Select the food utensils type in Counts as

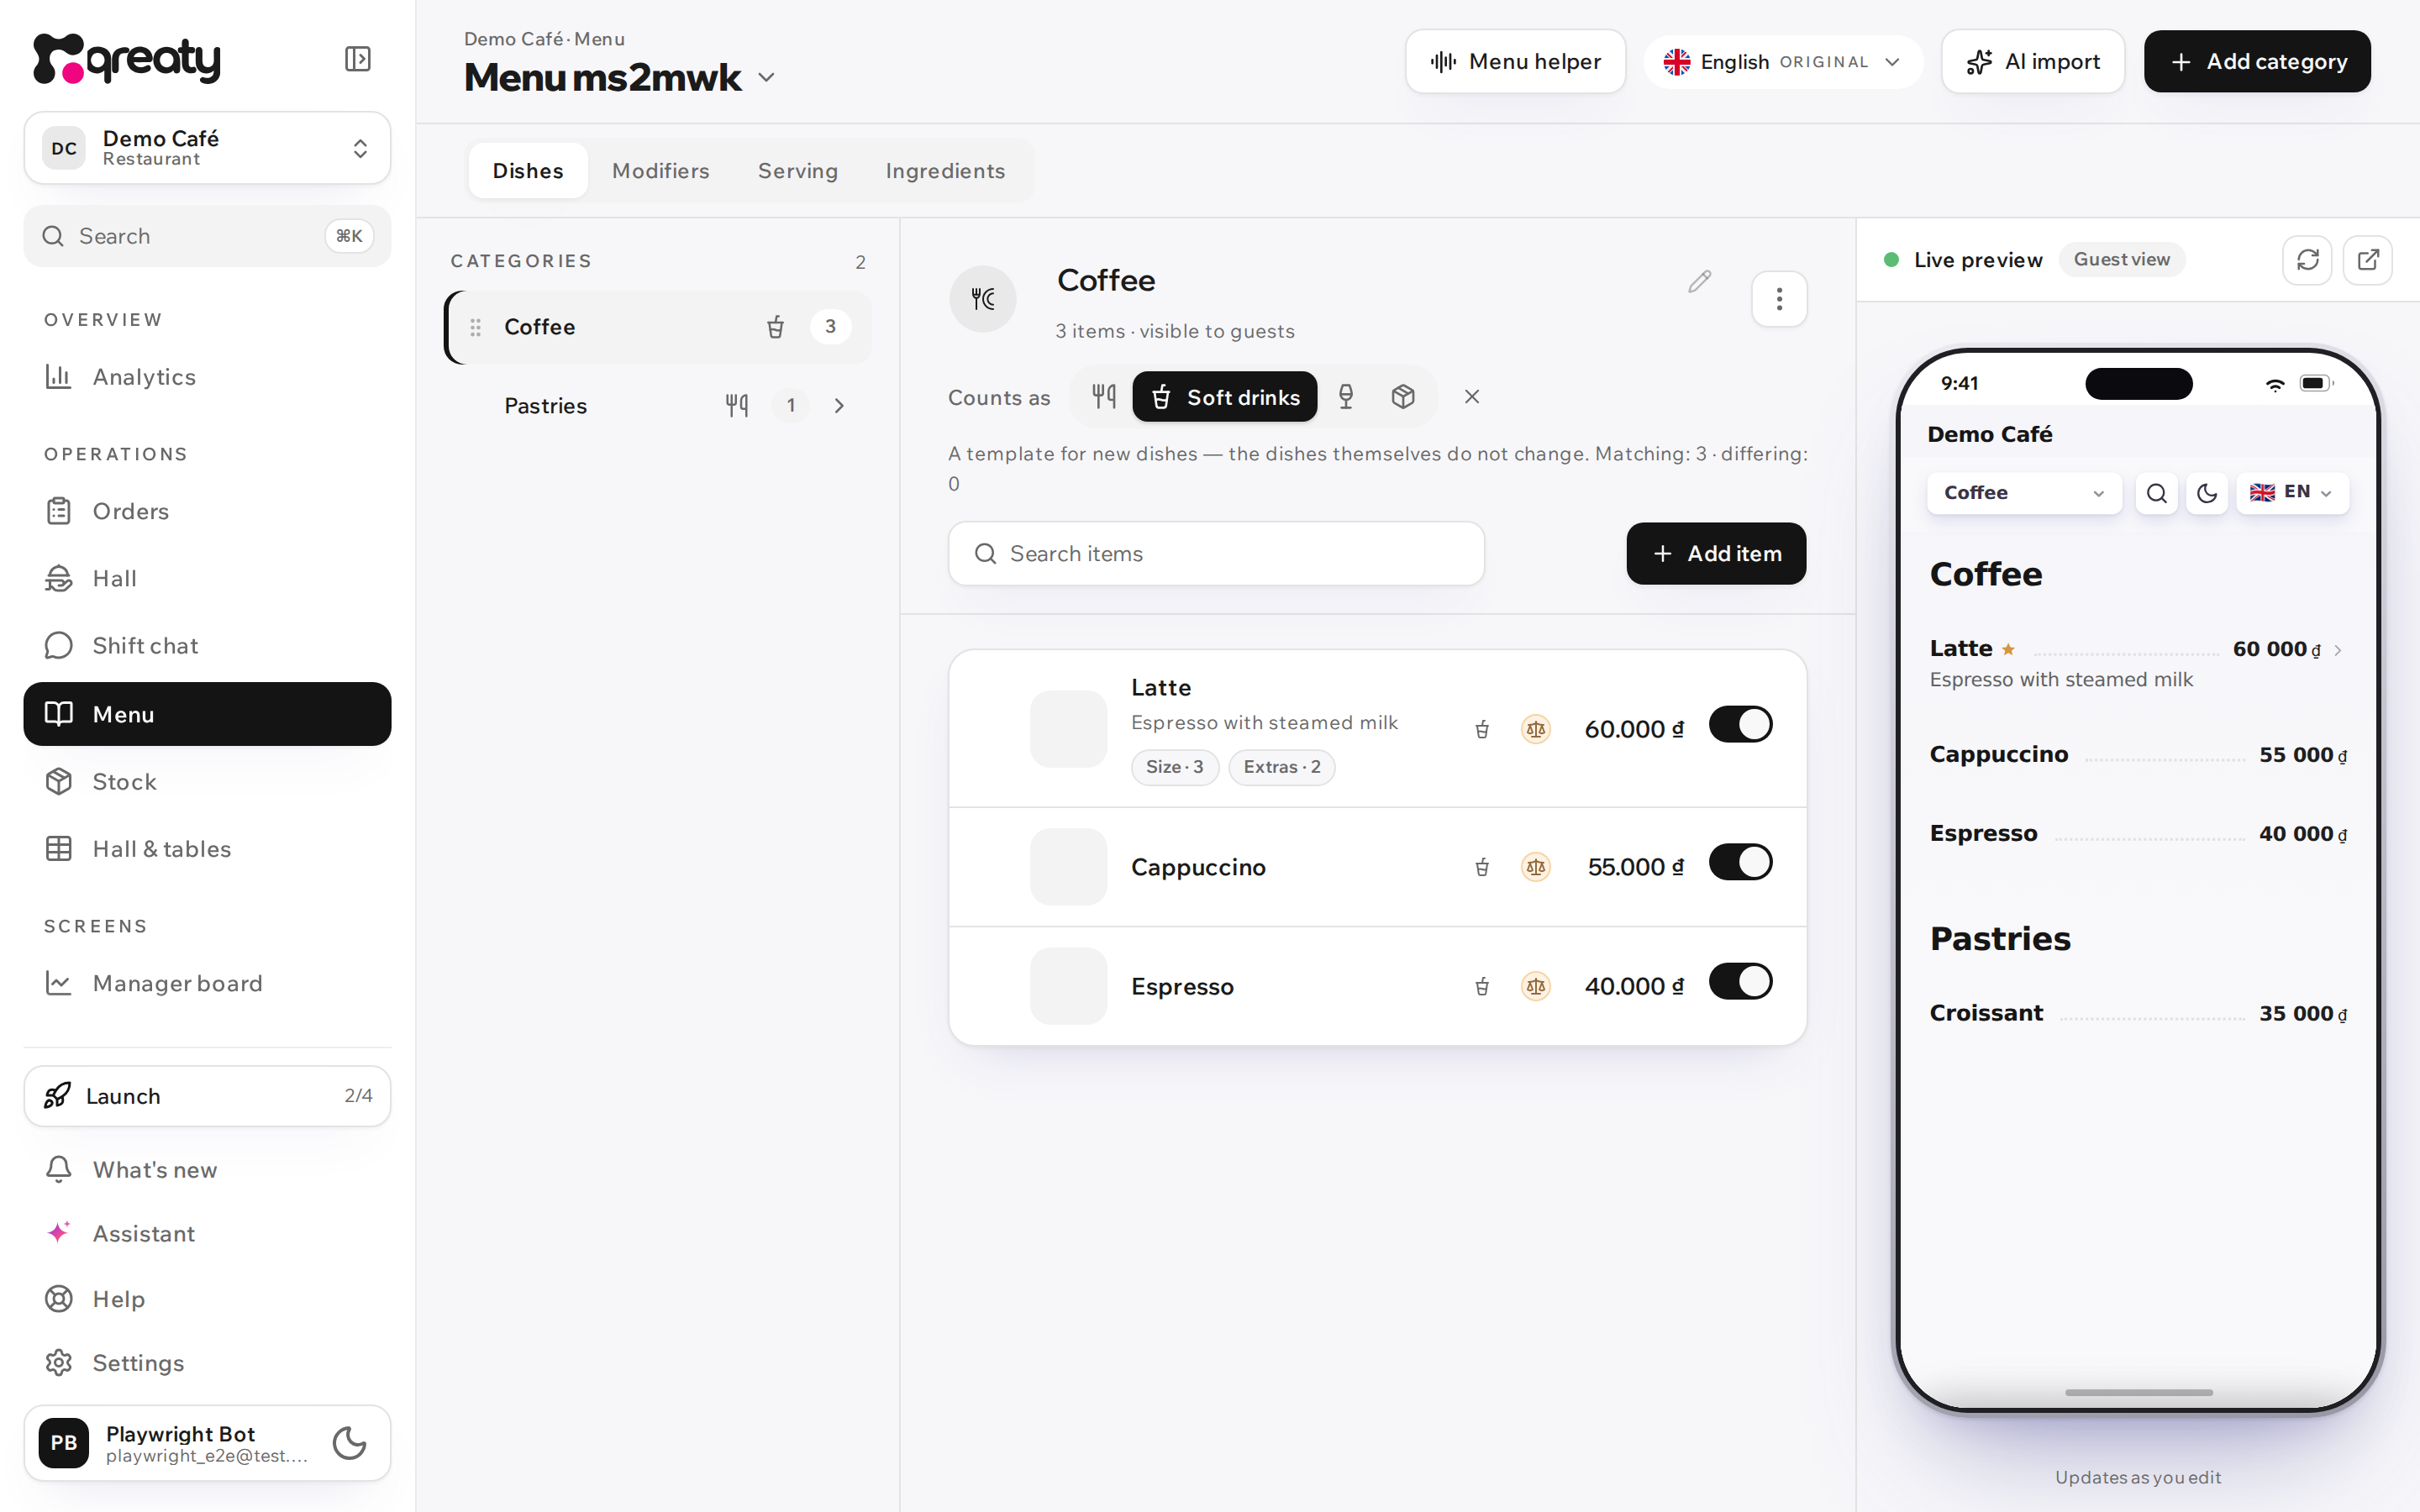click(1104, 397)
